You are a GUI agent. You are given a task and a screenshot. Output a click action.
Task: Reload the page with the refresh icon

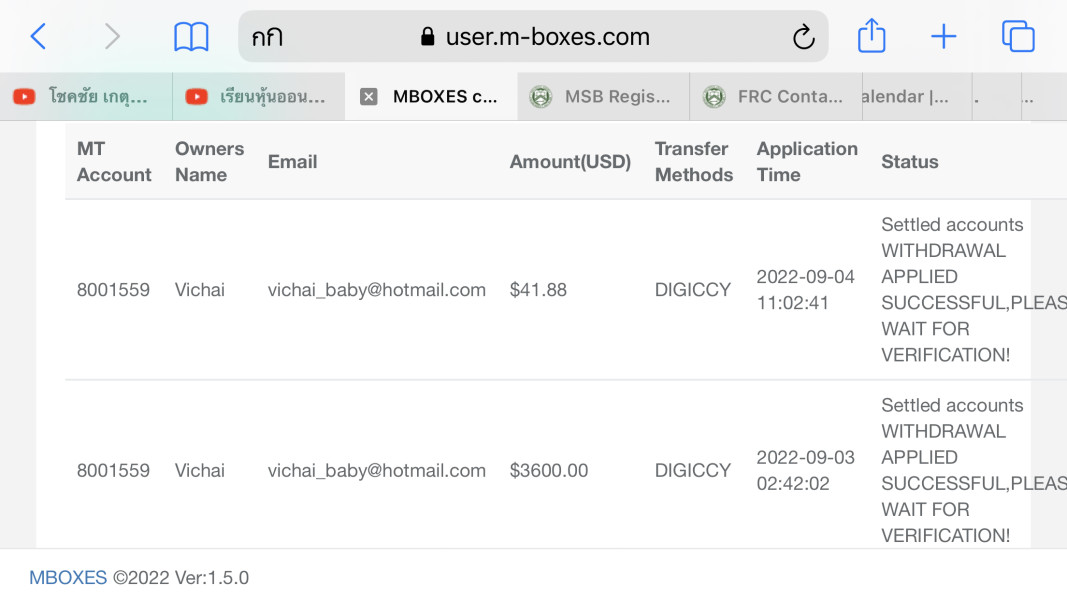804,36
